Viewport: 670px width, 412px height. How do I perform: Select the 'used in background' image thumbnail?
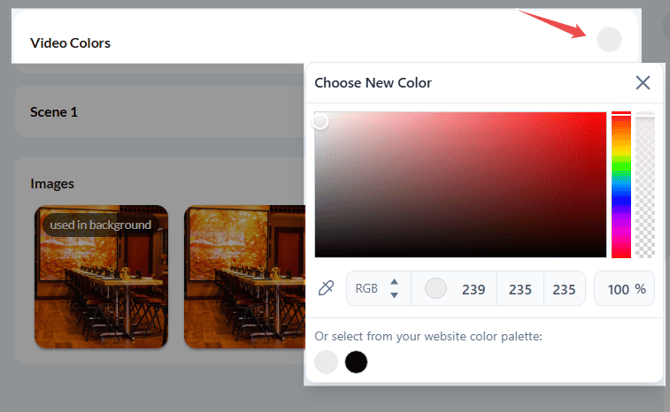pos(101,277)
